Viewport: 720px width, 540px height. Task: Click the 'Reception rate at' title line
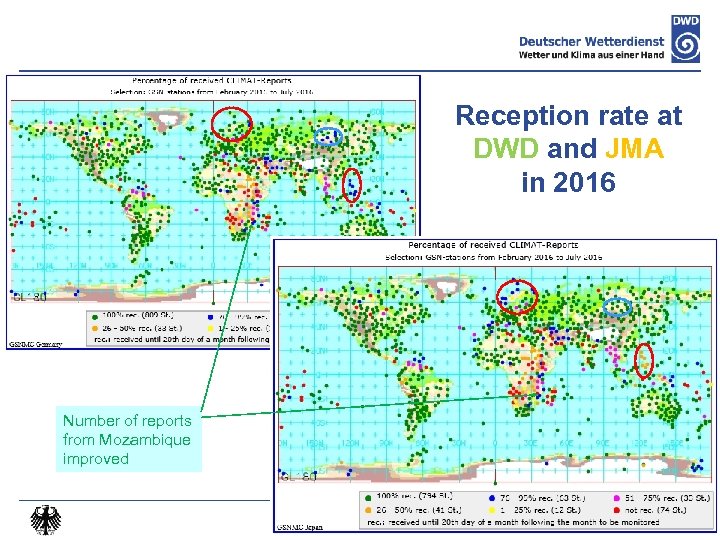pyautogui.click(x=569, y=115)
